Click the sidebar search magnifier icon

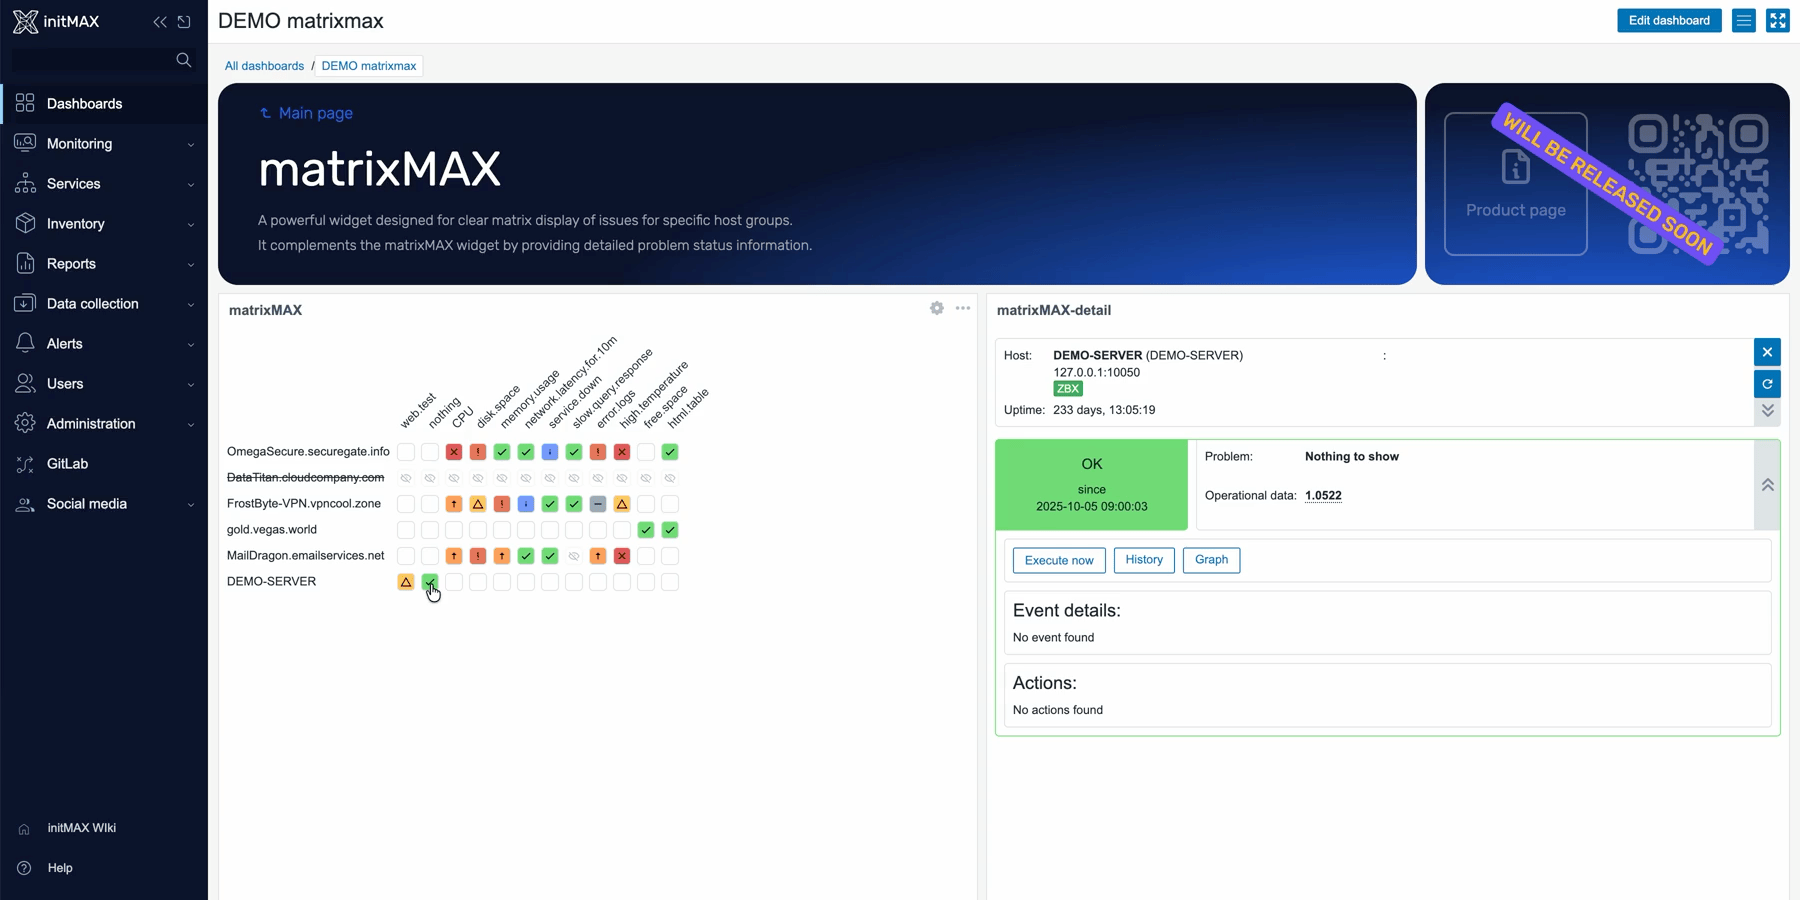183,60
